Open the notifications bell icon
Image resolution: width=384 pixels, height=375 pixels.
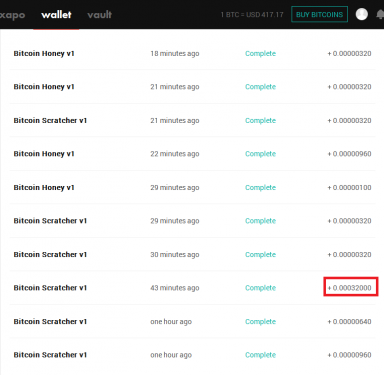[x=380, y=14]
